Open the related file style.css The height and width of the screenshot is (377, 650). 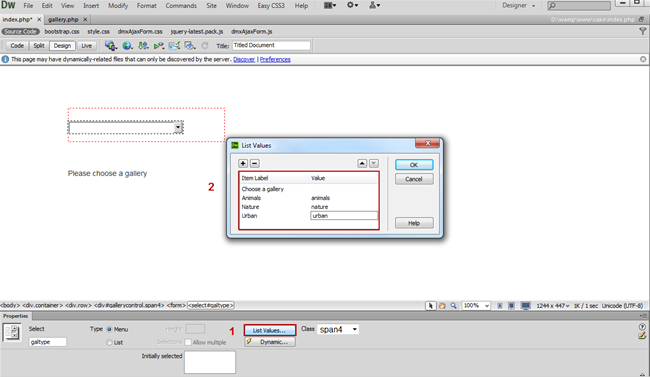click(98, 32)
